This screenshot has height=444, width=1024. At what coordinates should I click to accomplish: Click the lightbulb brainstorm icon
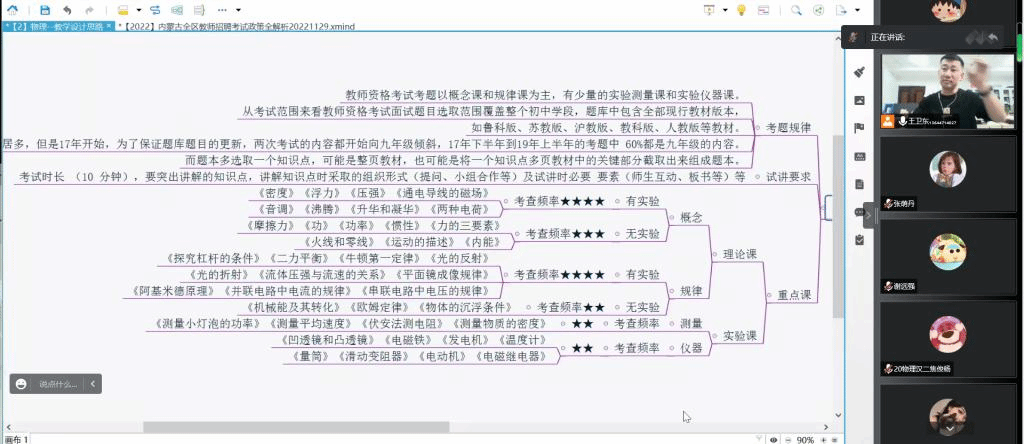(741, 10)
